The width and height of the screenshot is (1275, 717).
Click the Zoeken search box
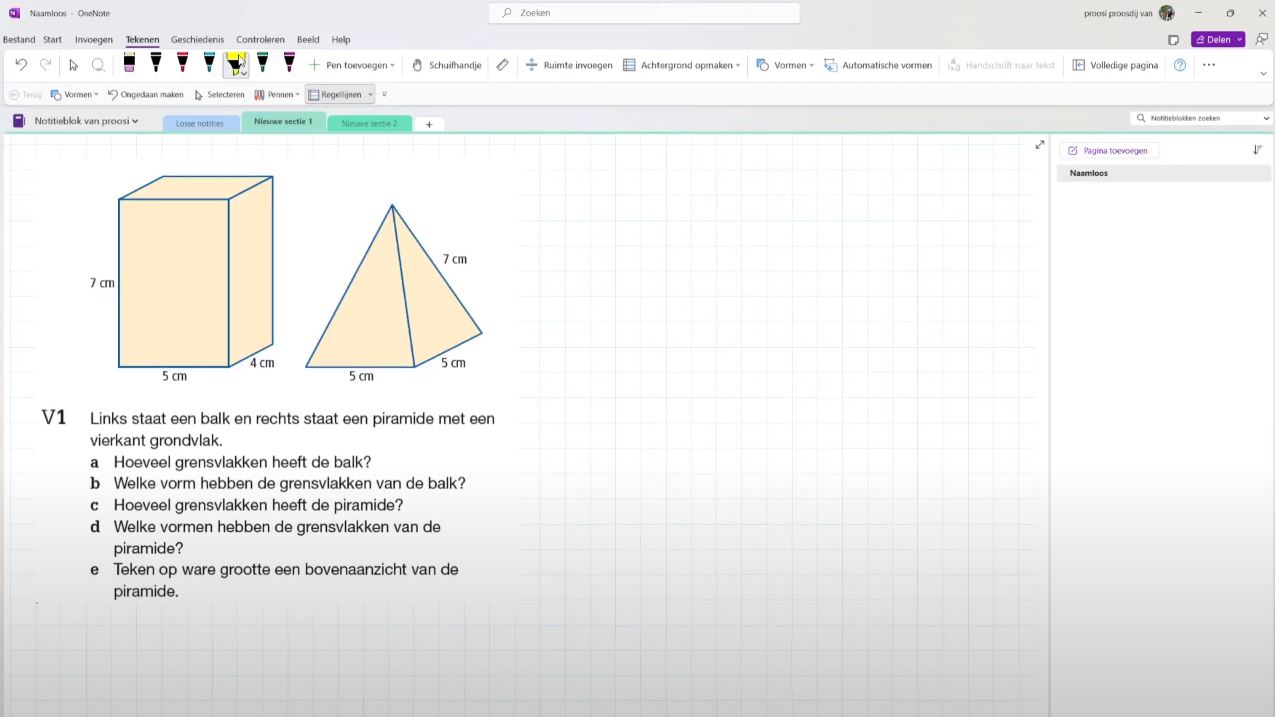point(644,13)
